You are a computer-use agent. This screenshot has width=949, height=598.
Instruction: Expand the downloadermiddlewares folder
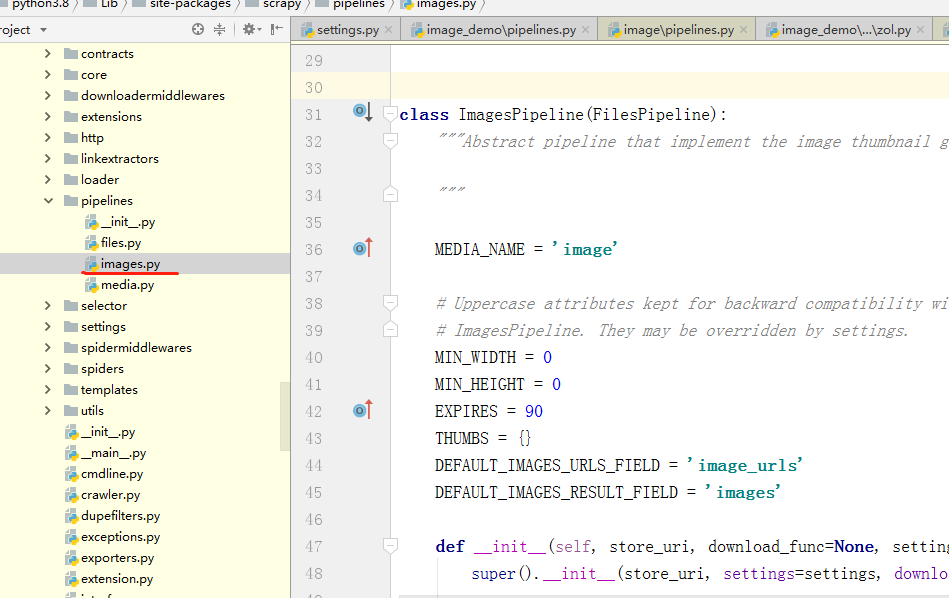tap(48, 96)
